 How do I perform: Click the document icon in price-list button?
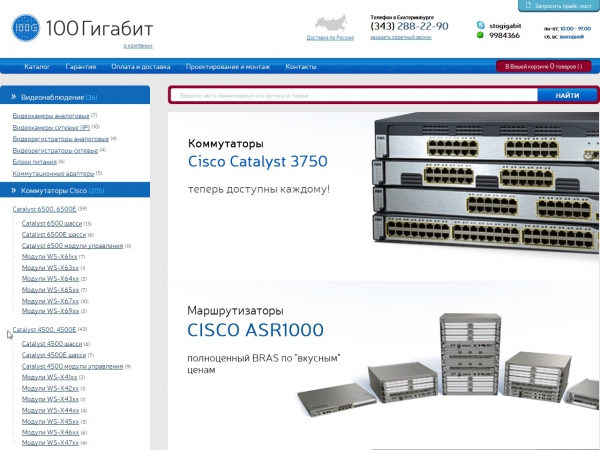tap(528, 5)
